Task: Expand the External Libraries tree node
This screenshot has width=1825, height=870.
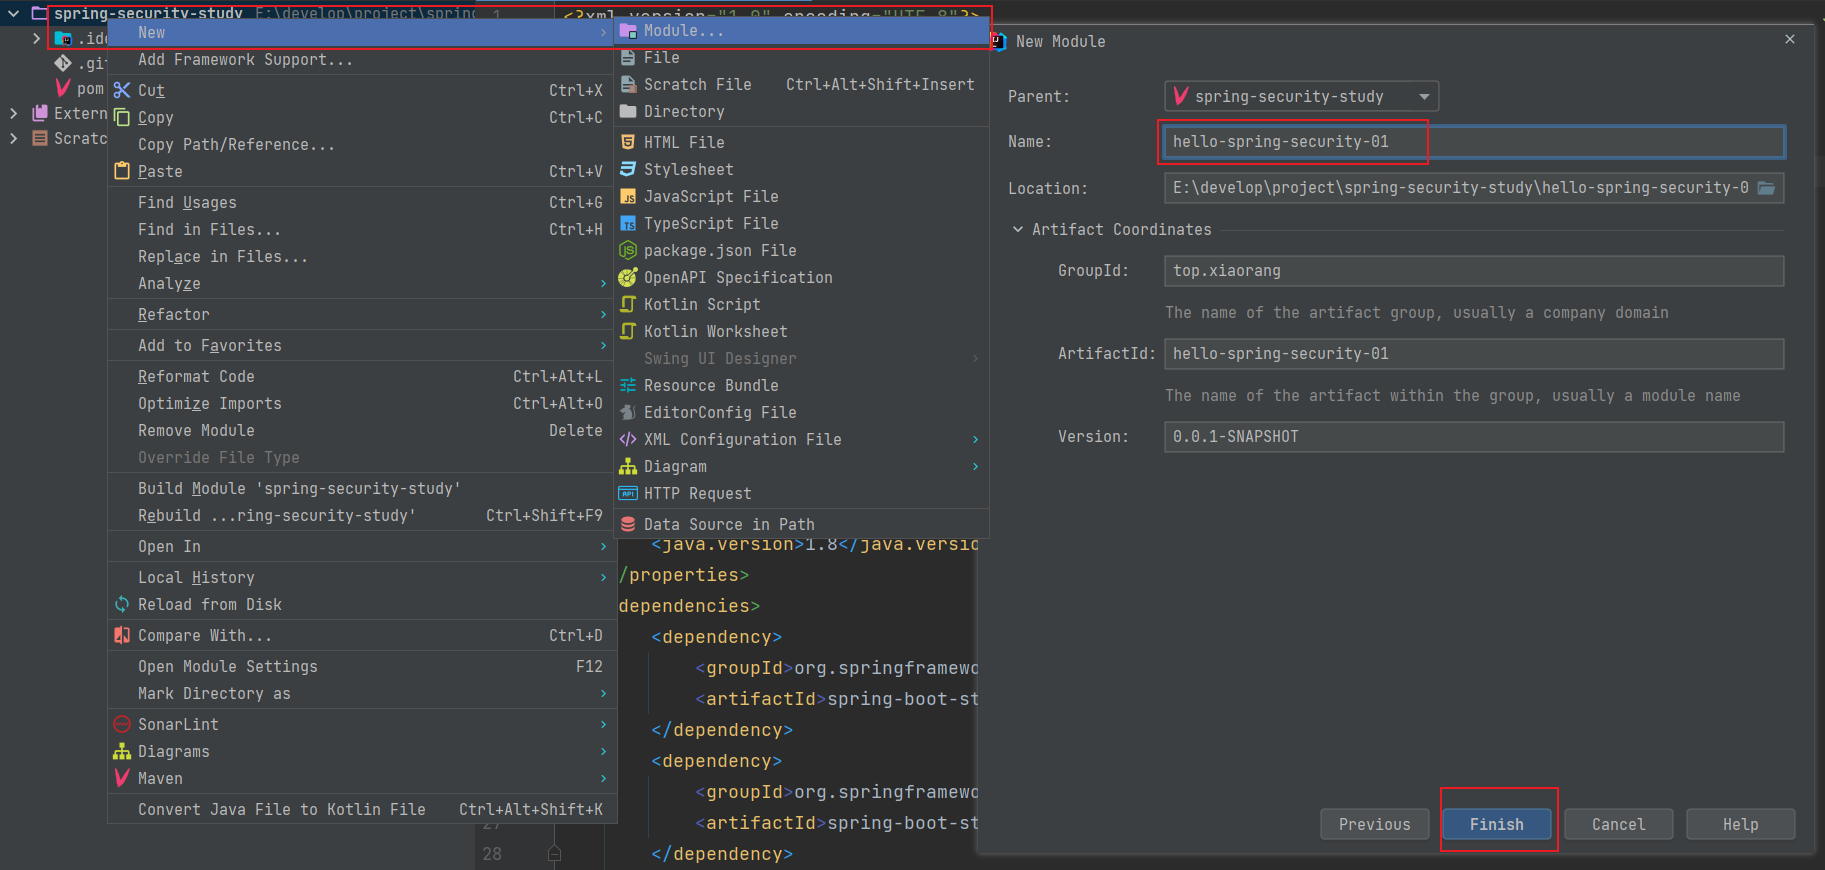Action: 13,113
